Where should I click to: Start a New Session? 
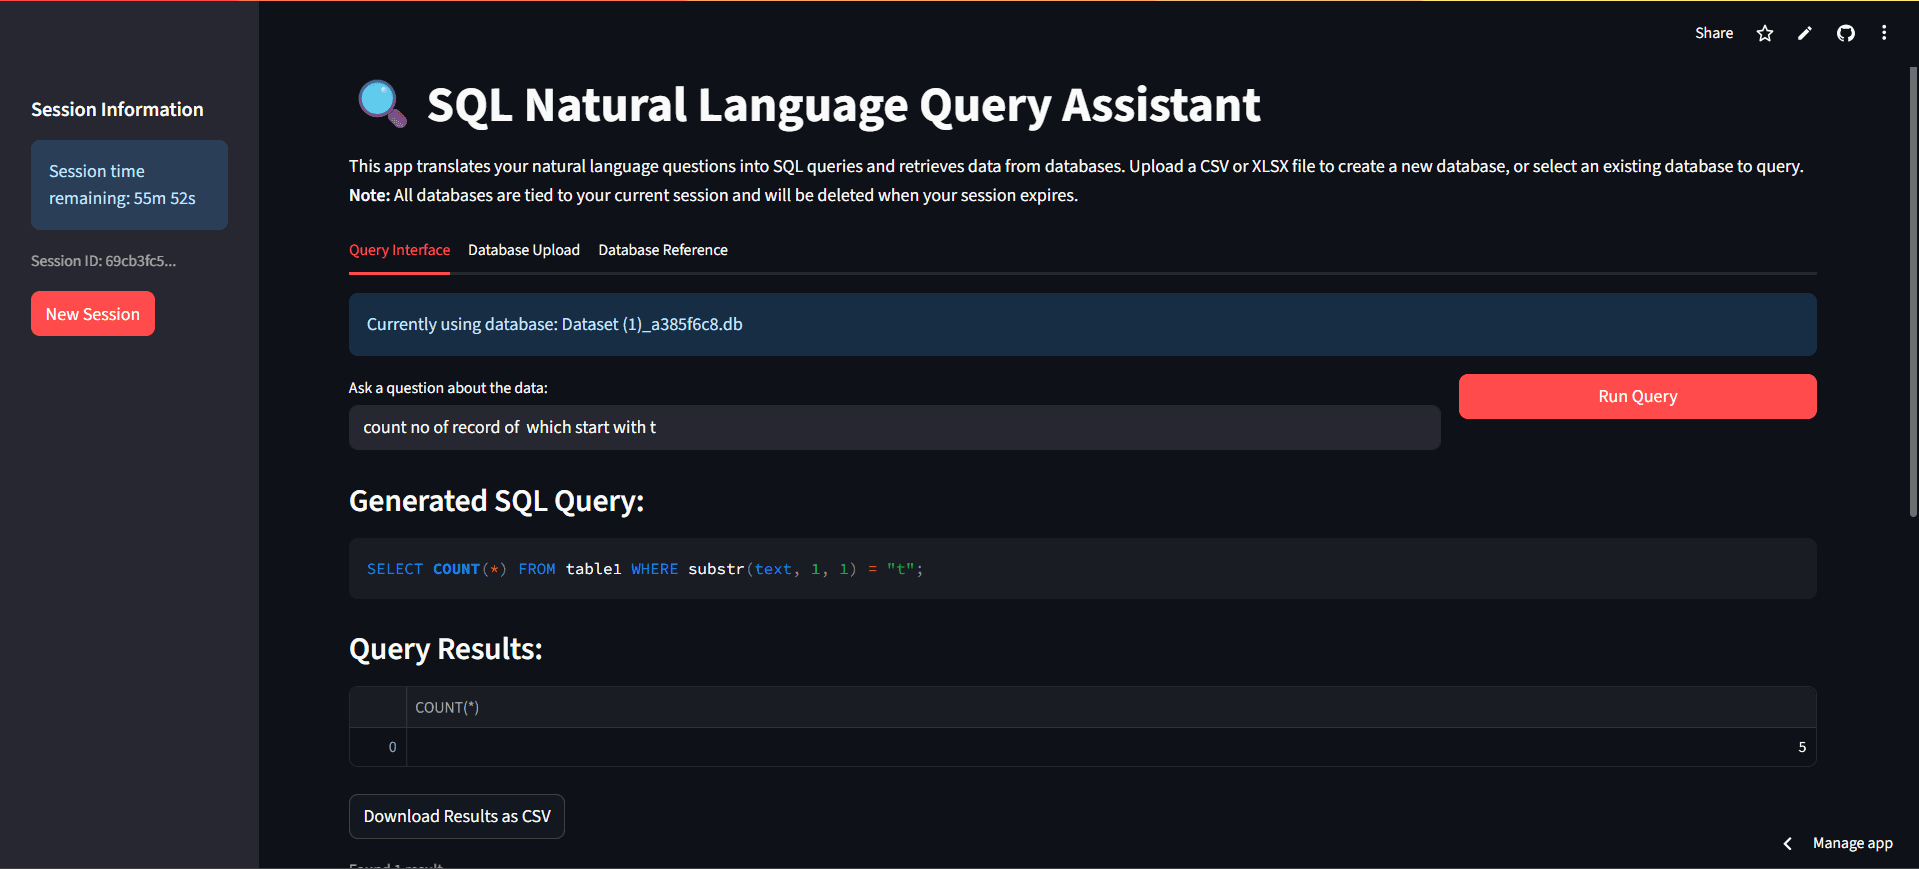(x=93, y=314)
